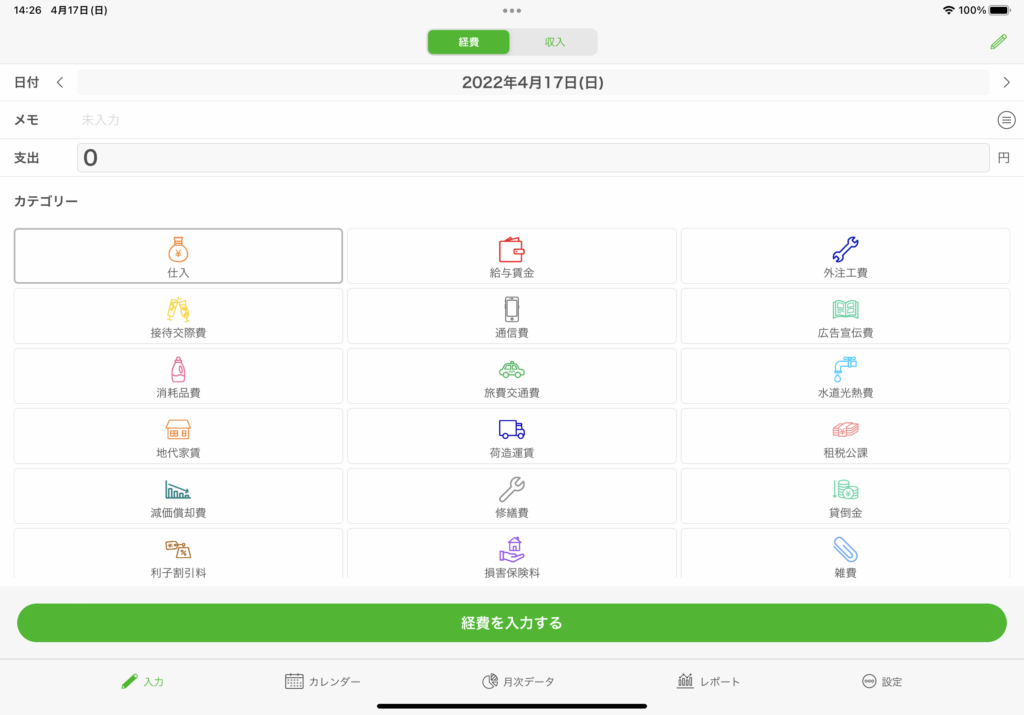Go to the next date

click(1006, 82)
